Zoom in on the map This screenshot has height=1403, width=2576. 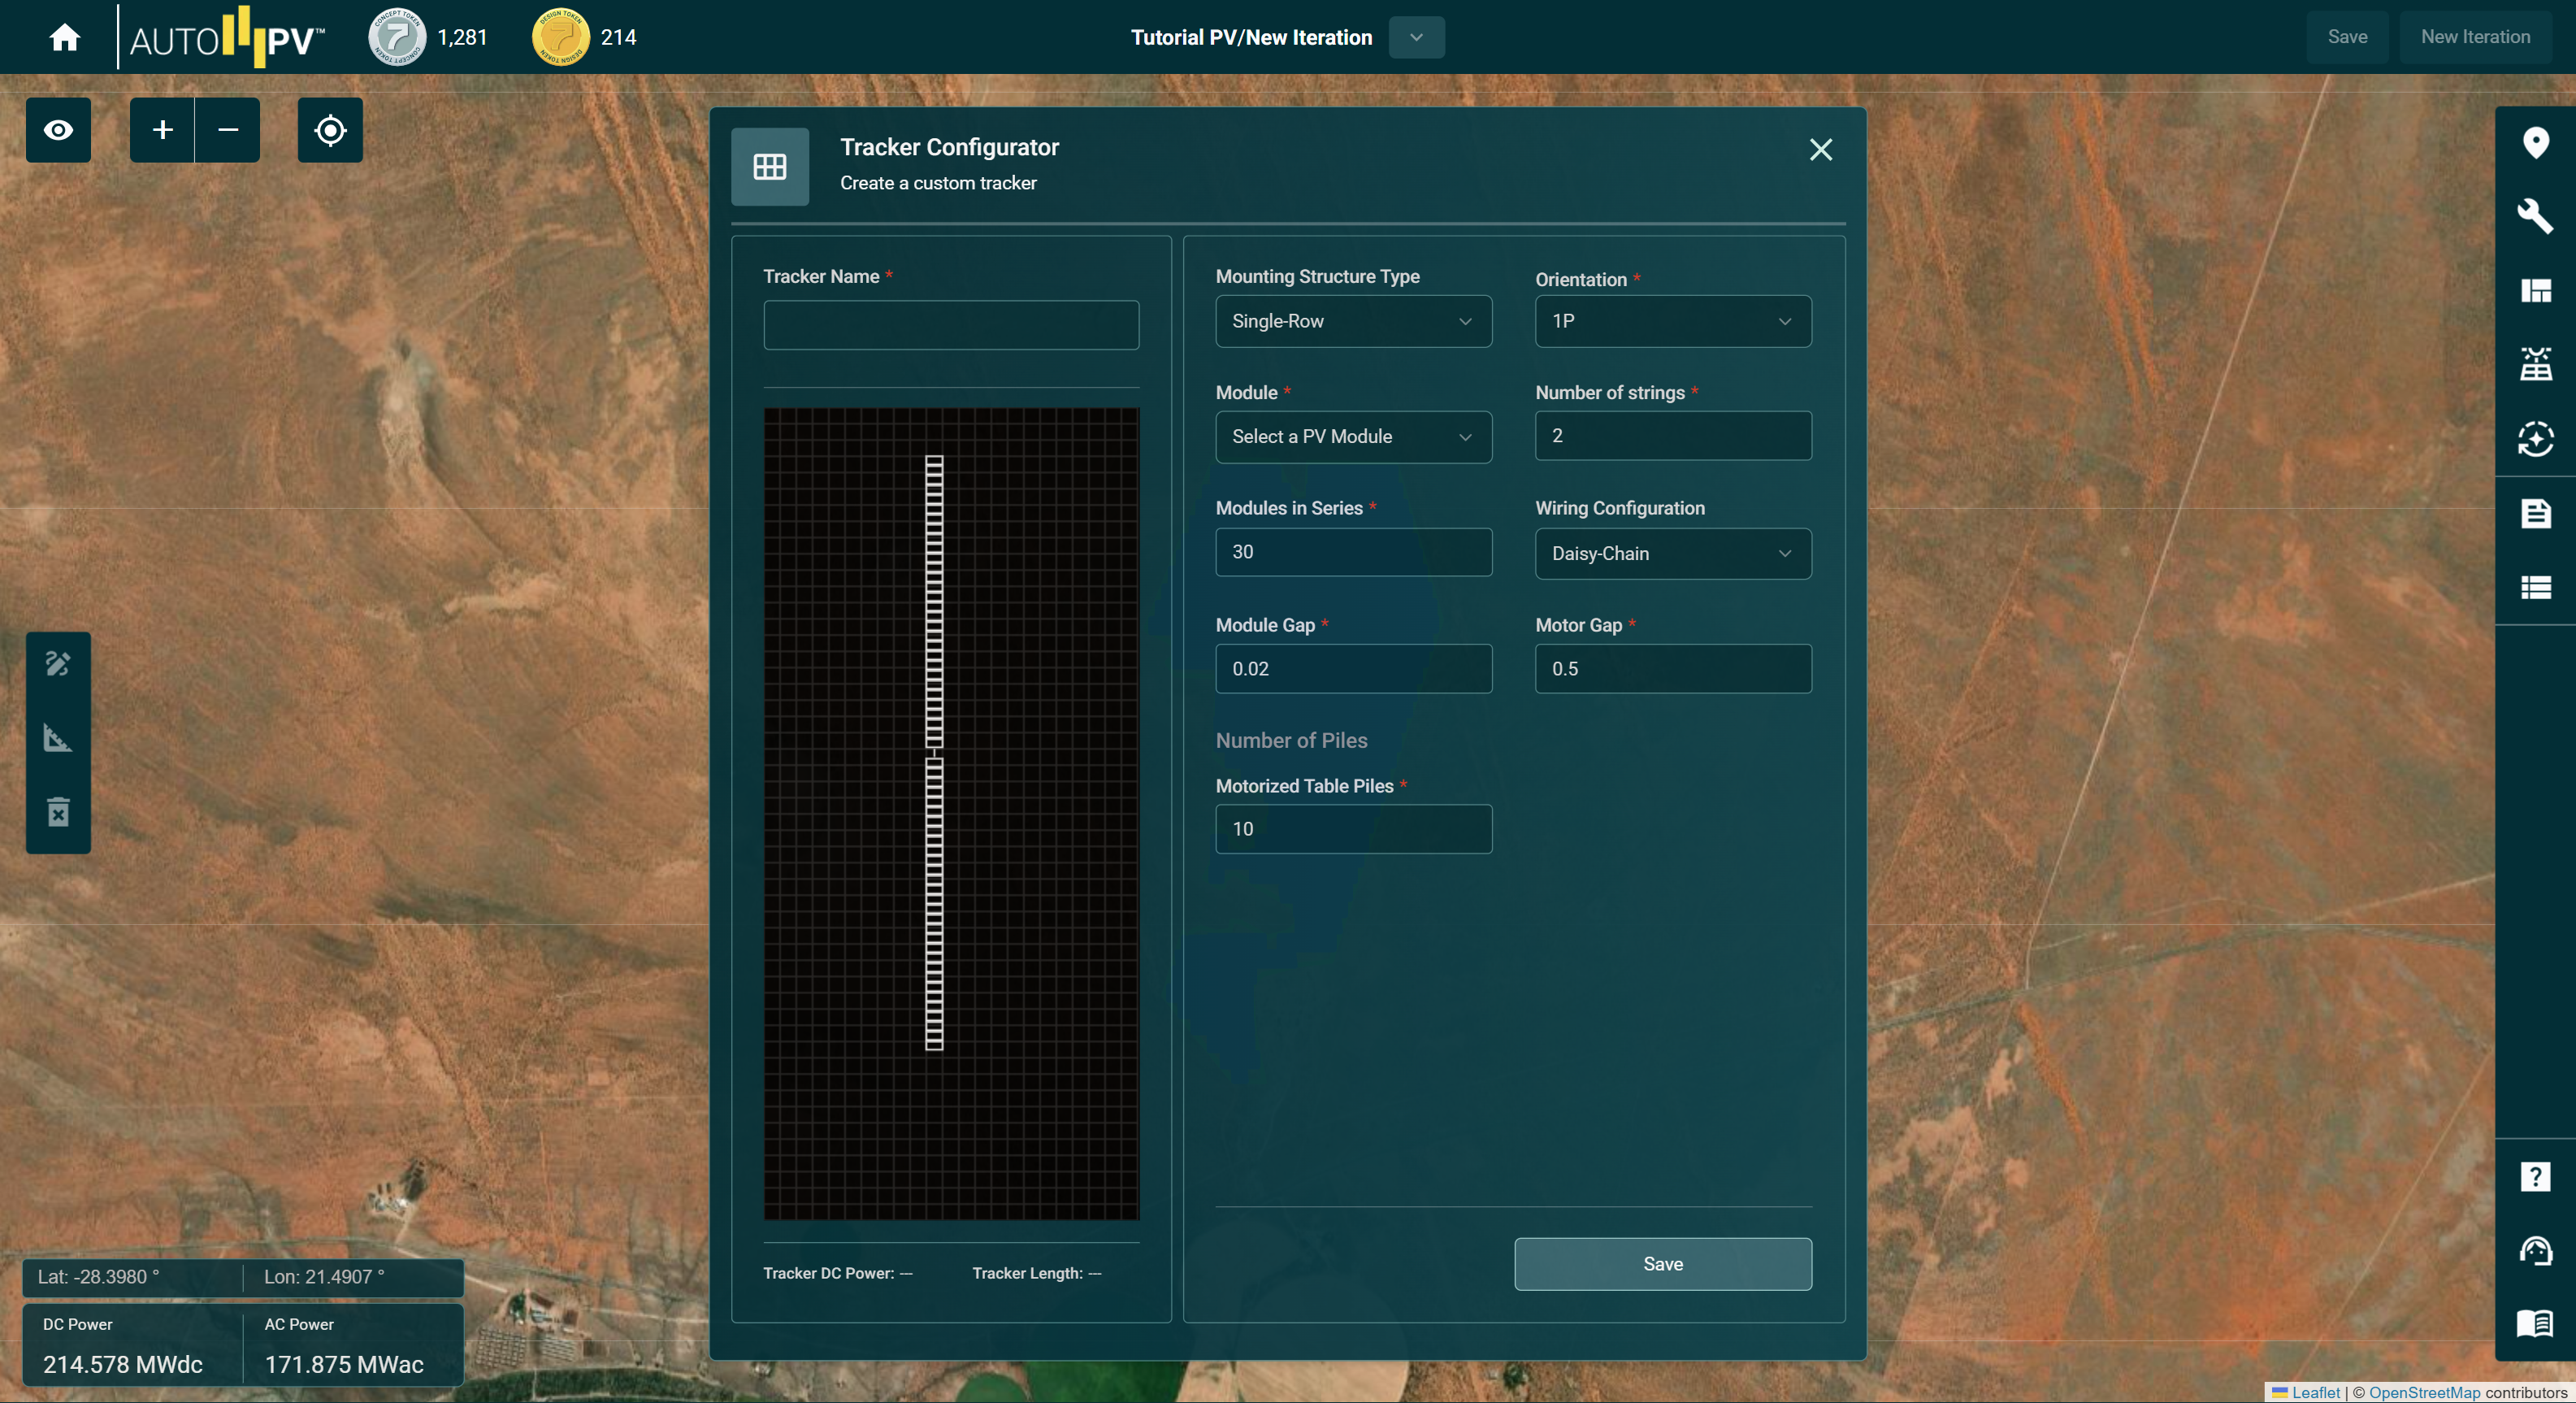[x=162, y=130]
